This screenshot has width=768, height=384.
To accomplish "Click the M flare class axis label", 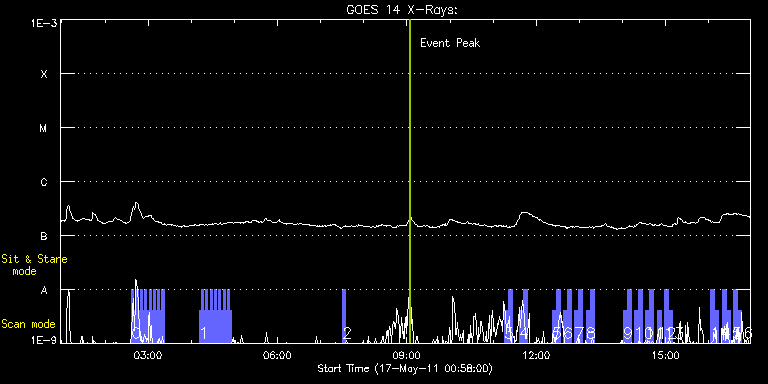I will [x=44, y=128].
